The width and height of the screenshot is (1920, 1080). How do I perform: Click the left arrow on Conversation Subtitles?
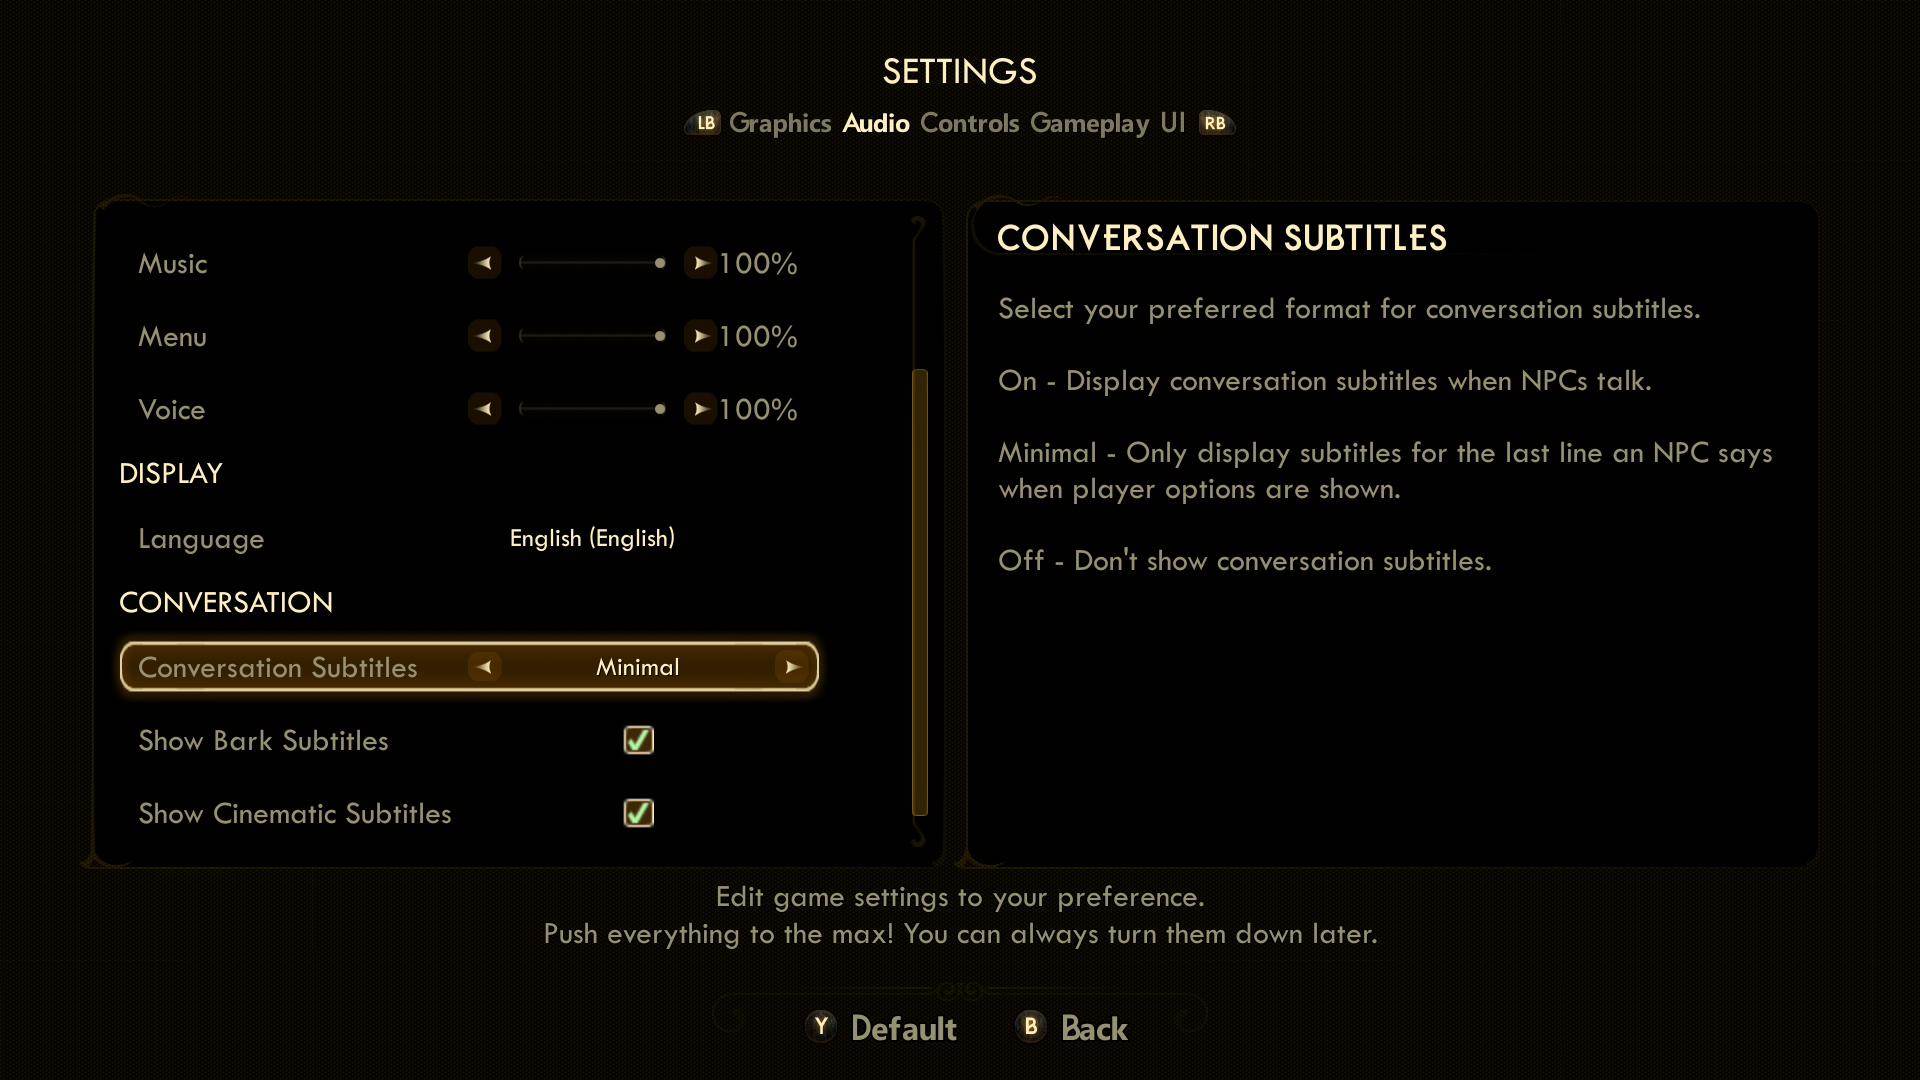(484, 667)
